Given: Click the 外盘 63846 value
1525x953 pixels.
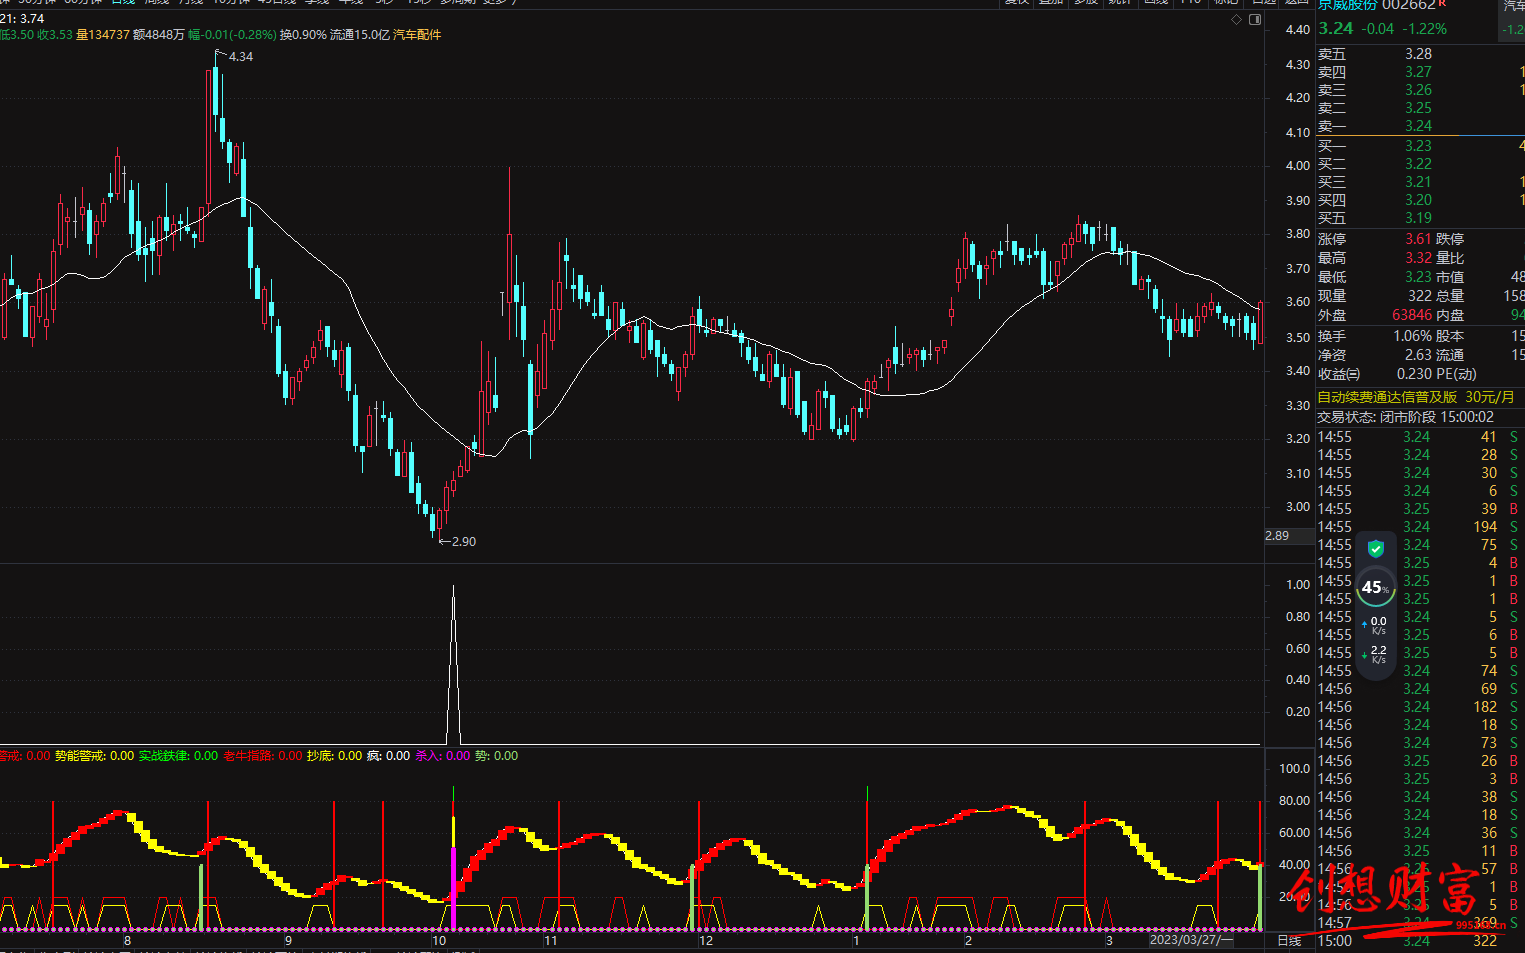Looking at the screenshot, I should point(1412,315).
